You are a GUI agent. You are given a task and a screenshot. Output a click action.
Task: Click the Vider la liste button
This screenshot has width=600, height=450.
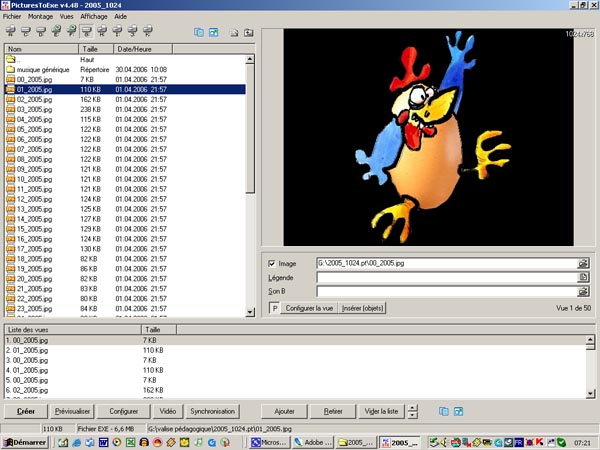[x=381, y=411]
